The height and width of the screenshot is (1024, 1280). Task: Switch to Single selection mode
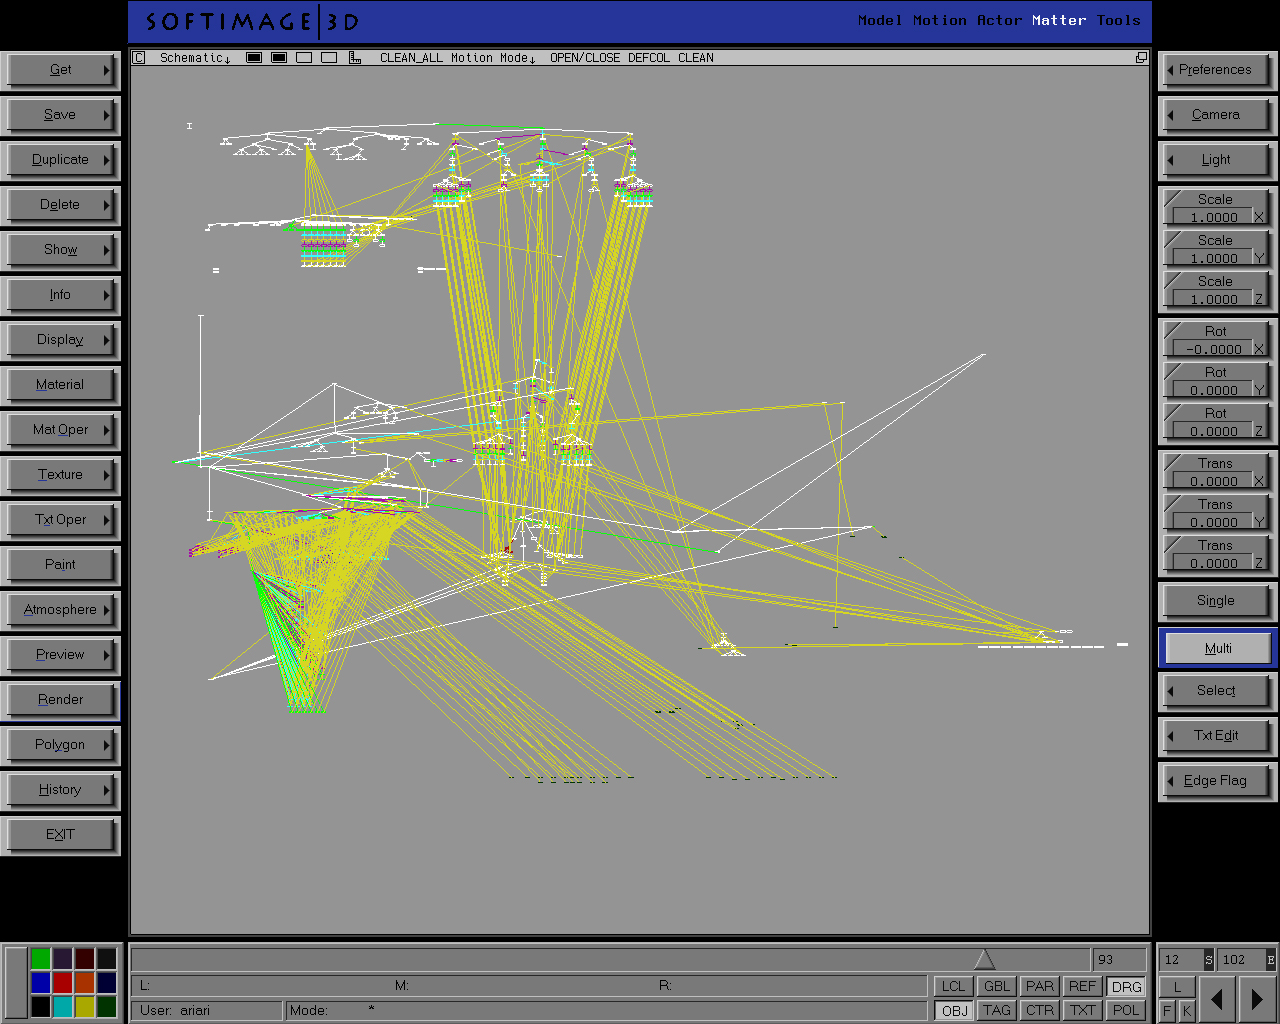click(1215, 601)
